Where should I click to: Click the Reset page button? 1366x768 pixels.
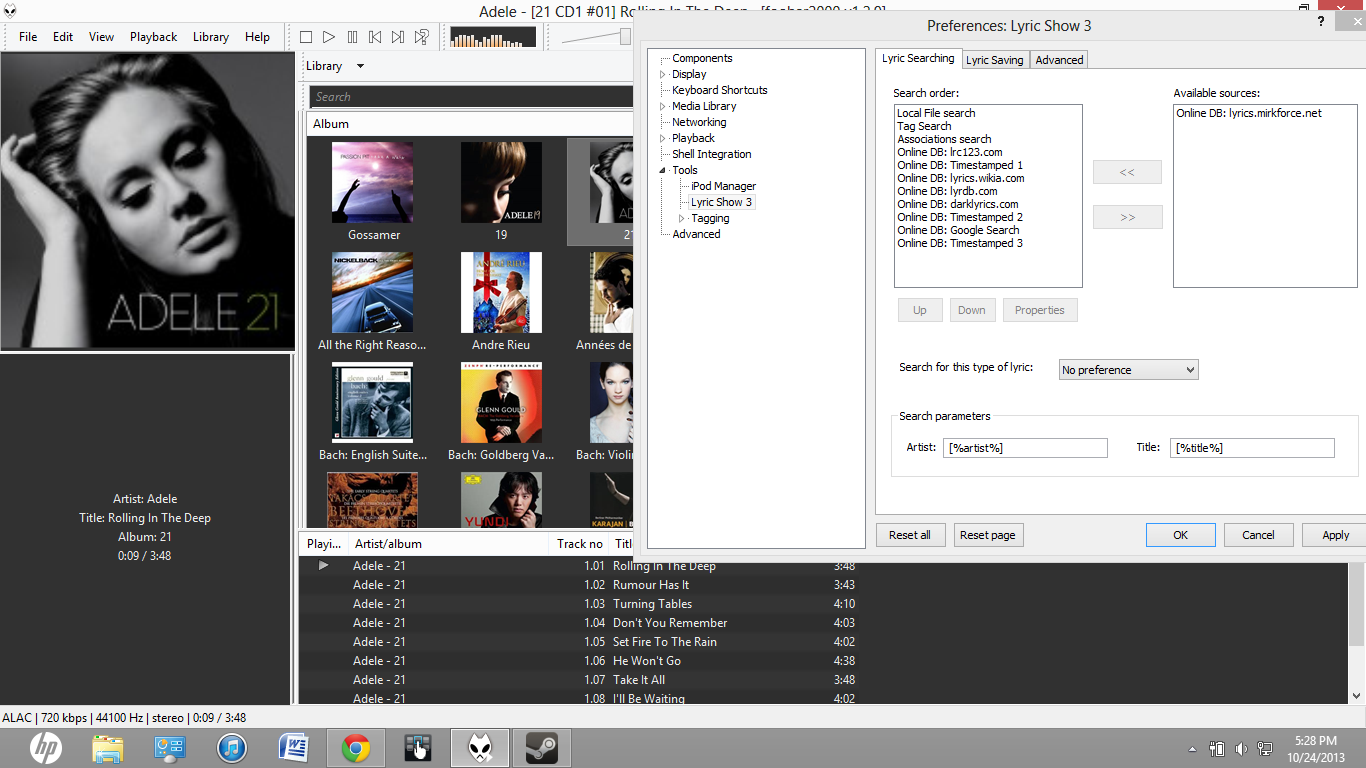[988, 534]
